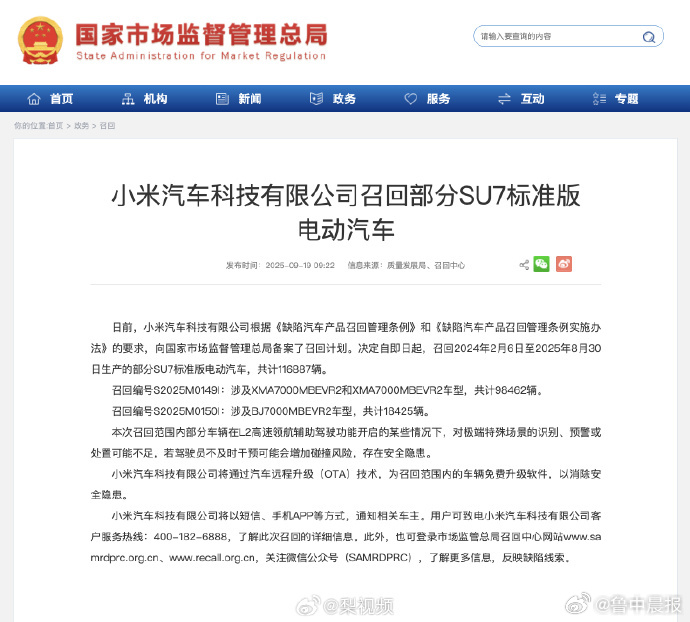Open the 专题 menu item
The height and width of the screenshot is (622, 690).
click(x=627, y=99)
